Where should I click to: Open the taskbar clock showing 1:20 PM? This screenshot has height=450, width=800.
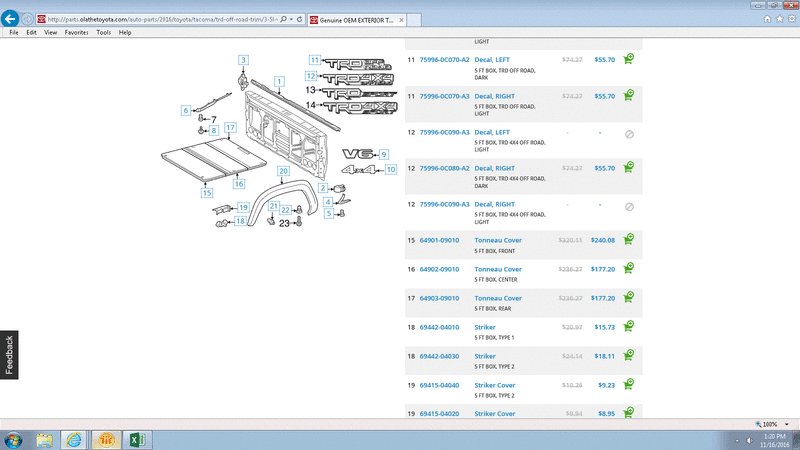point(774,440)
